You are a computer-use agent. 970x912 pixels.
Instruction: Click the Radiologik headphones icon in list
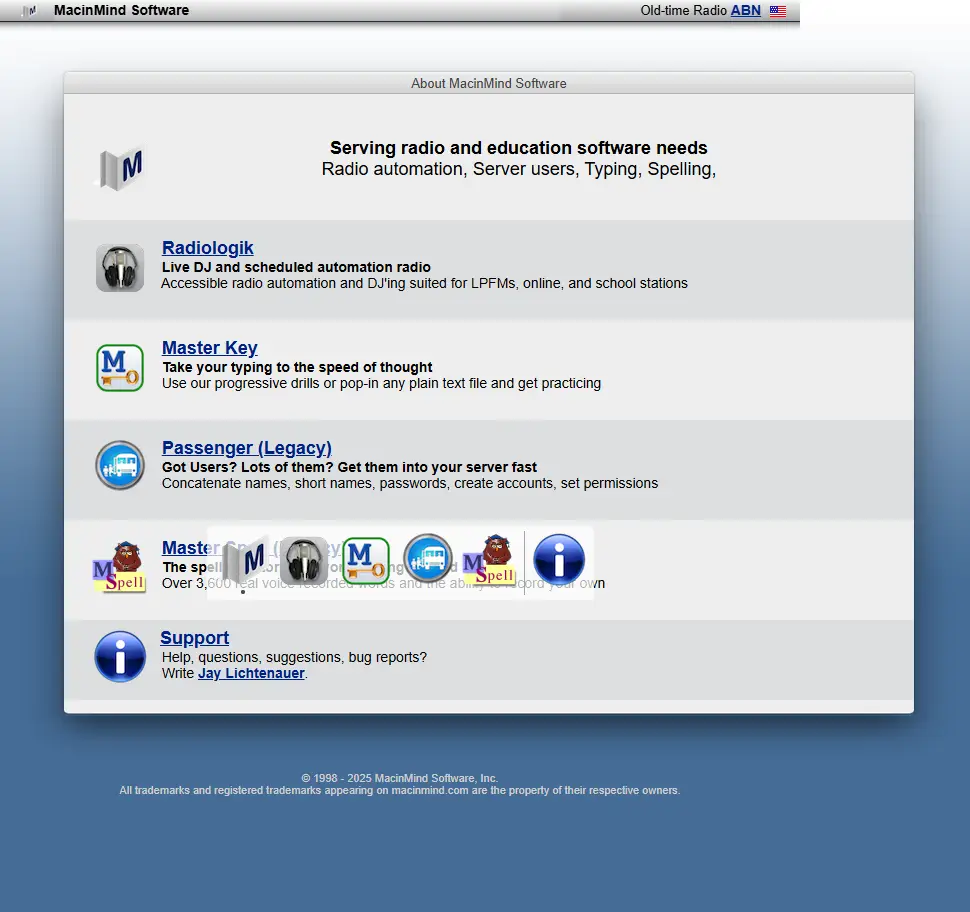120,268
